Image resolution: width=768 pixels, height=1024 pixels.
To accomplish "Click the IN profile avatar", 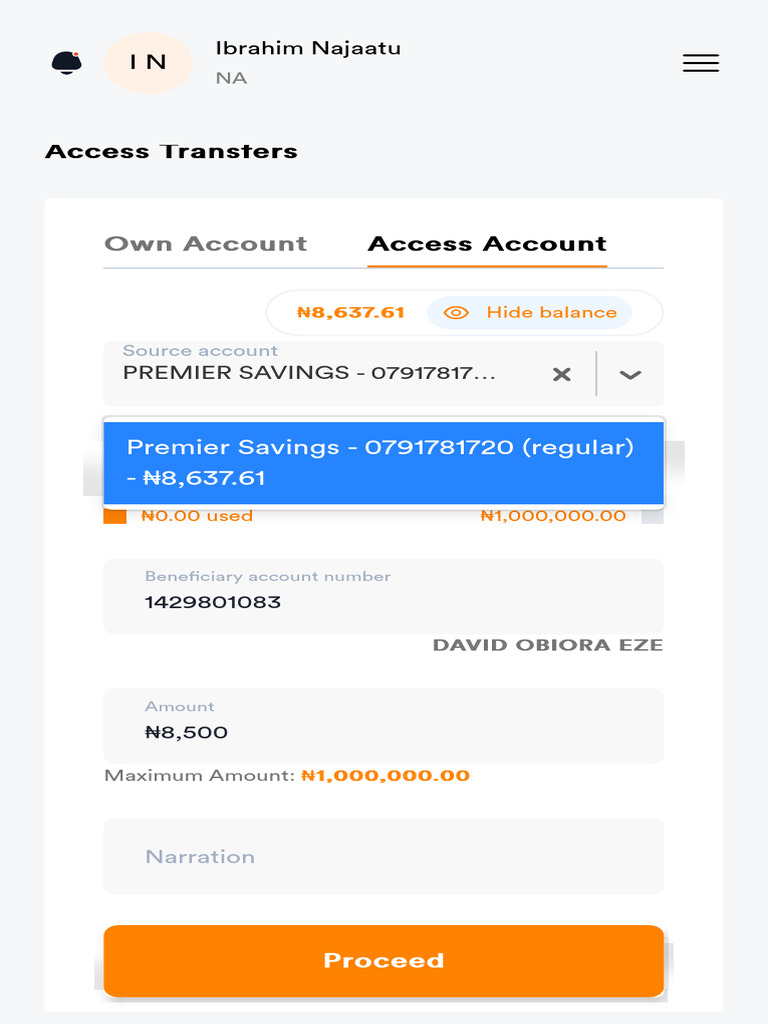I will pos(148,62).
